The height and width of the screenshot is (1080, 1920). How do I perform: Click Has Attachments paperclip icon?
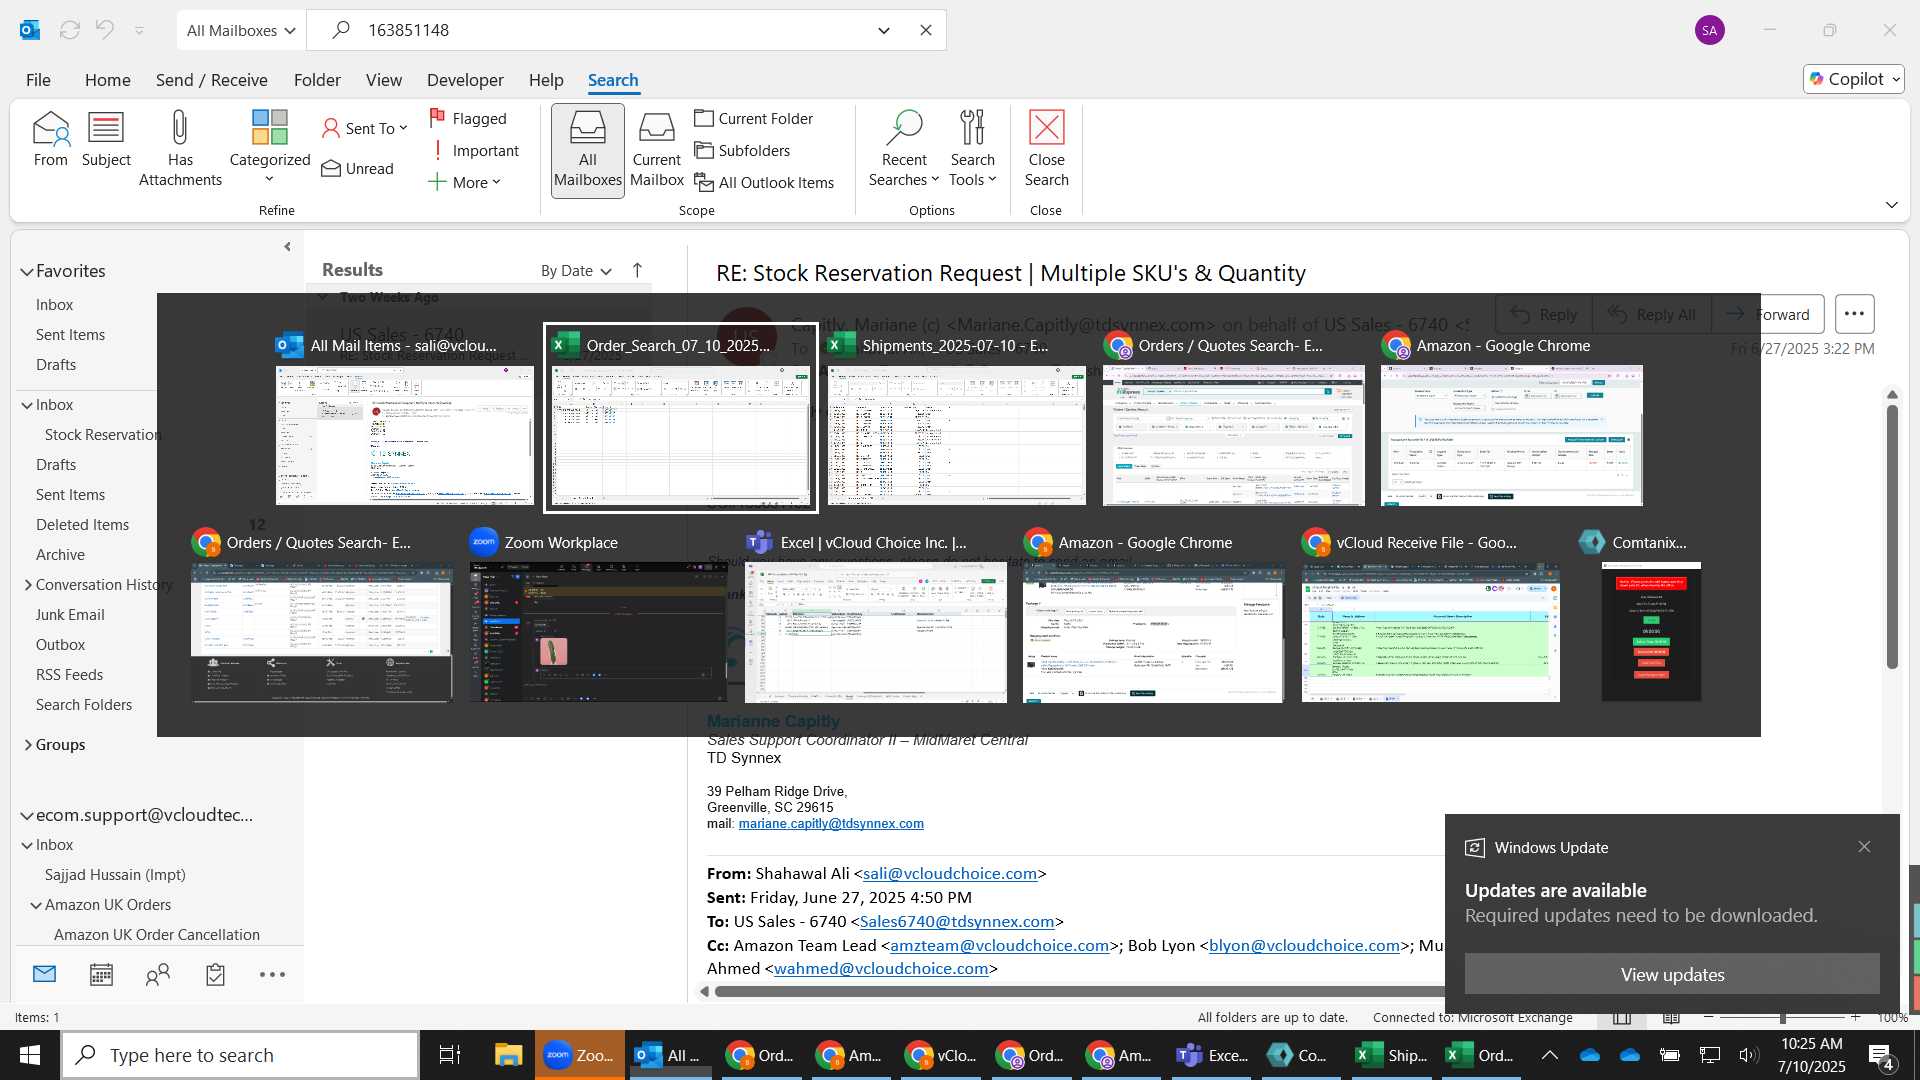tap(180, 147)
